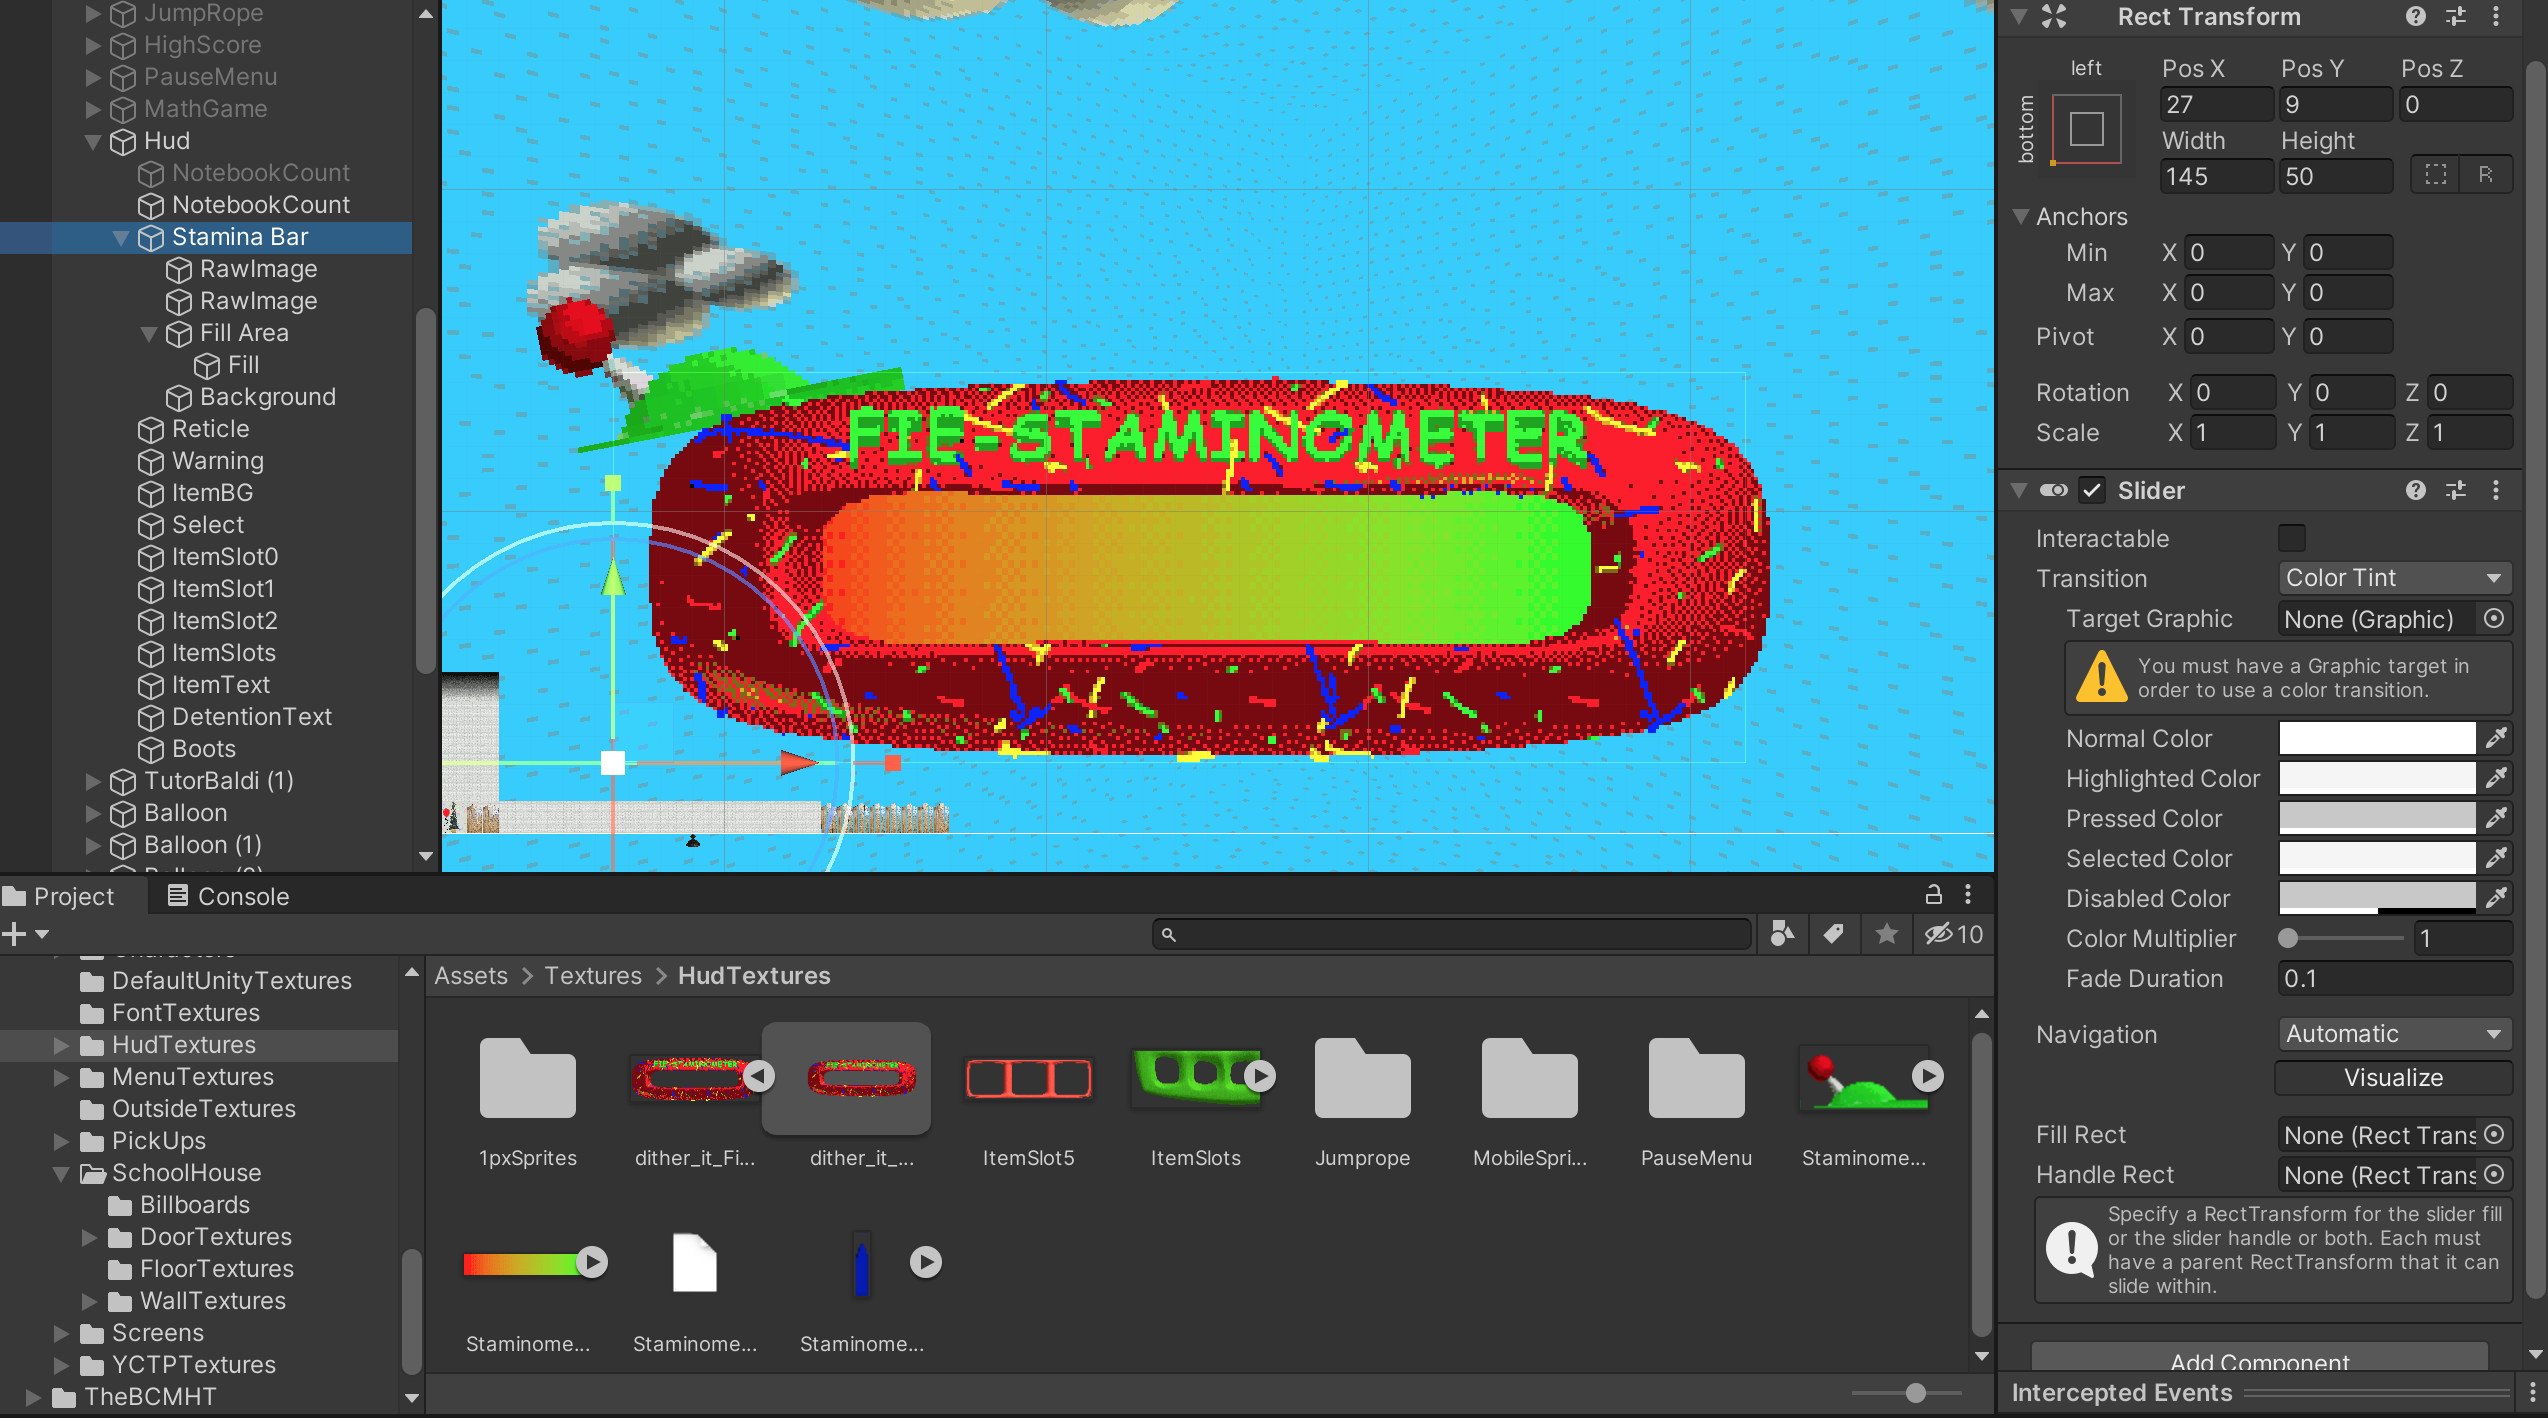Pick Normal Color with the eyedropper
The width and height of the screenshot is (2548, 1418).
pyautogui.click(x=2496, y=738)
